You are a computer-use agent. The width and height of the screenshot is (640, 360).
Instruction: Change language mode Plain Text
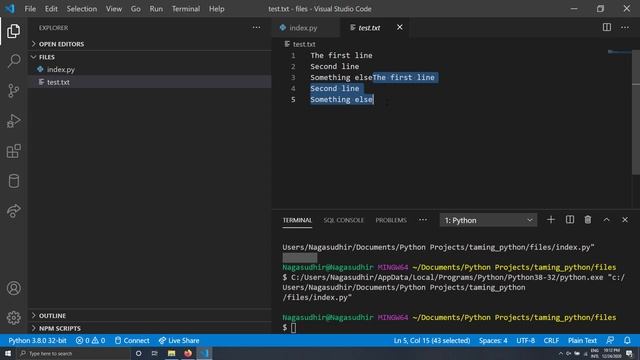[x=582, y=340]
